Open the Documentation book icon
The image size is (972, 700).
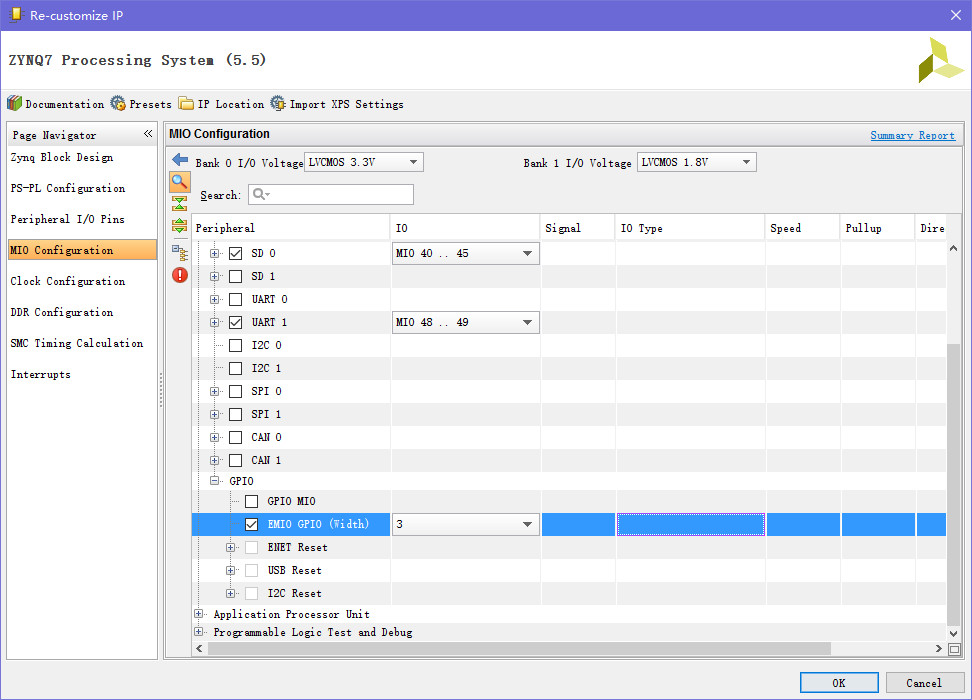[x=14, y=103]
